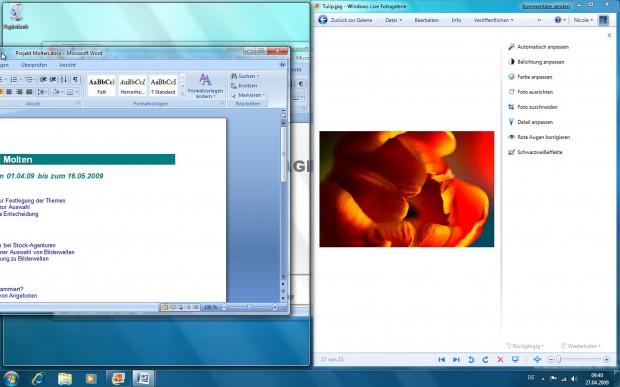Increase indent in Word ribbon
The width and height of the screenshot is (620, 387).
point(53,79)
